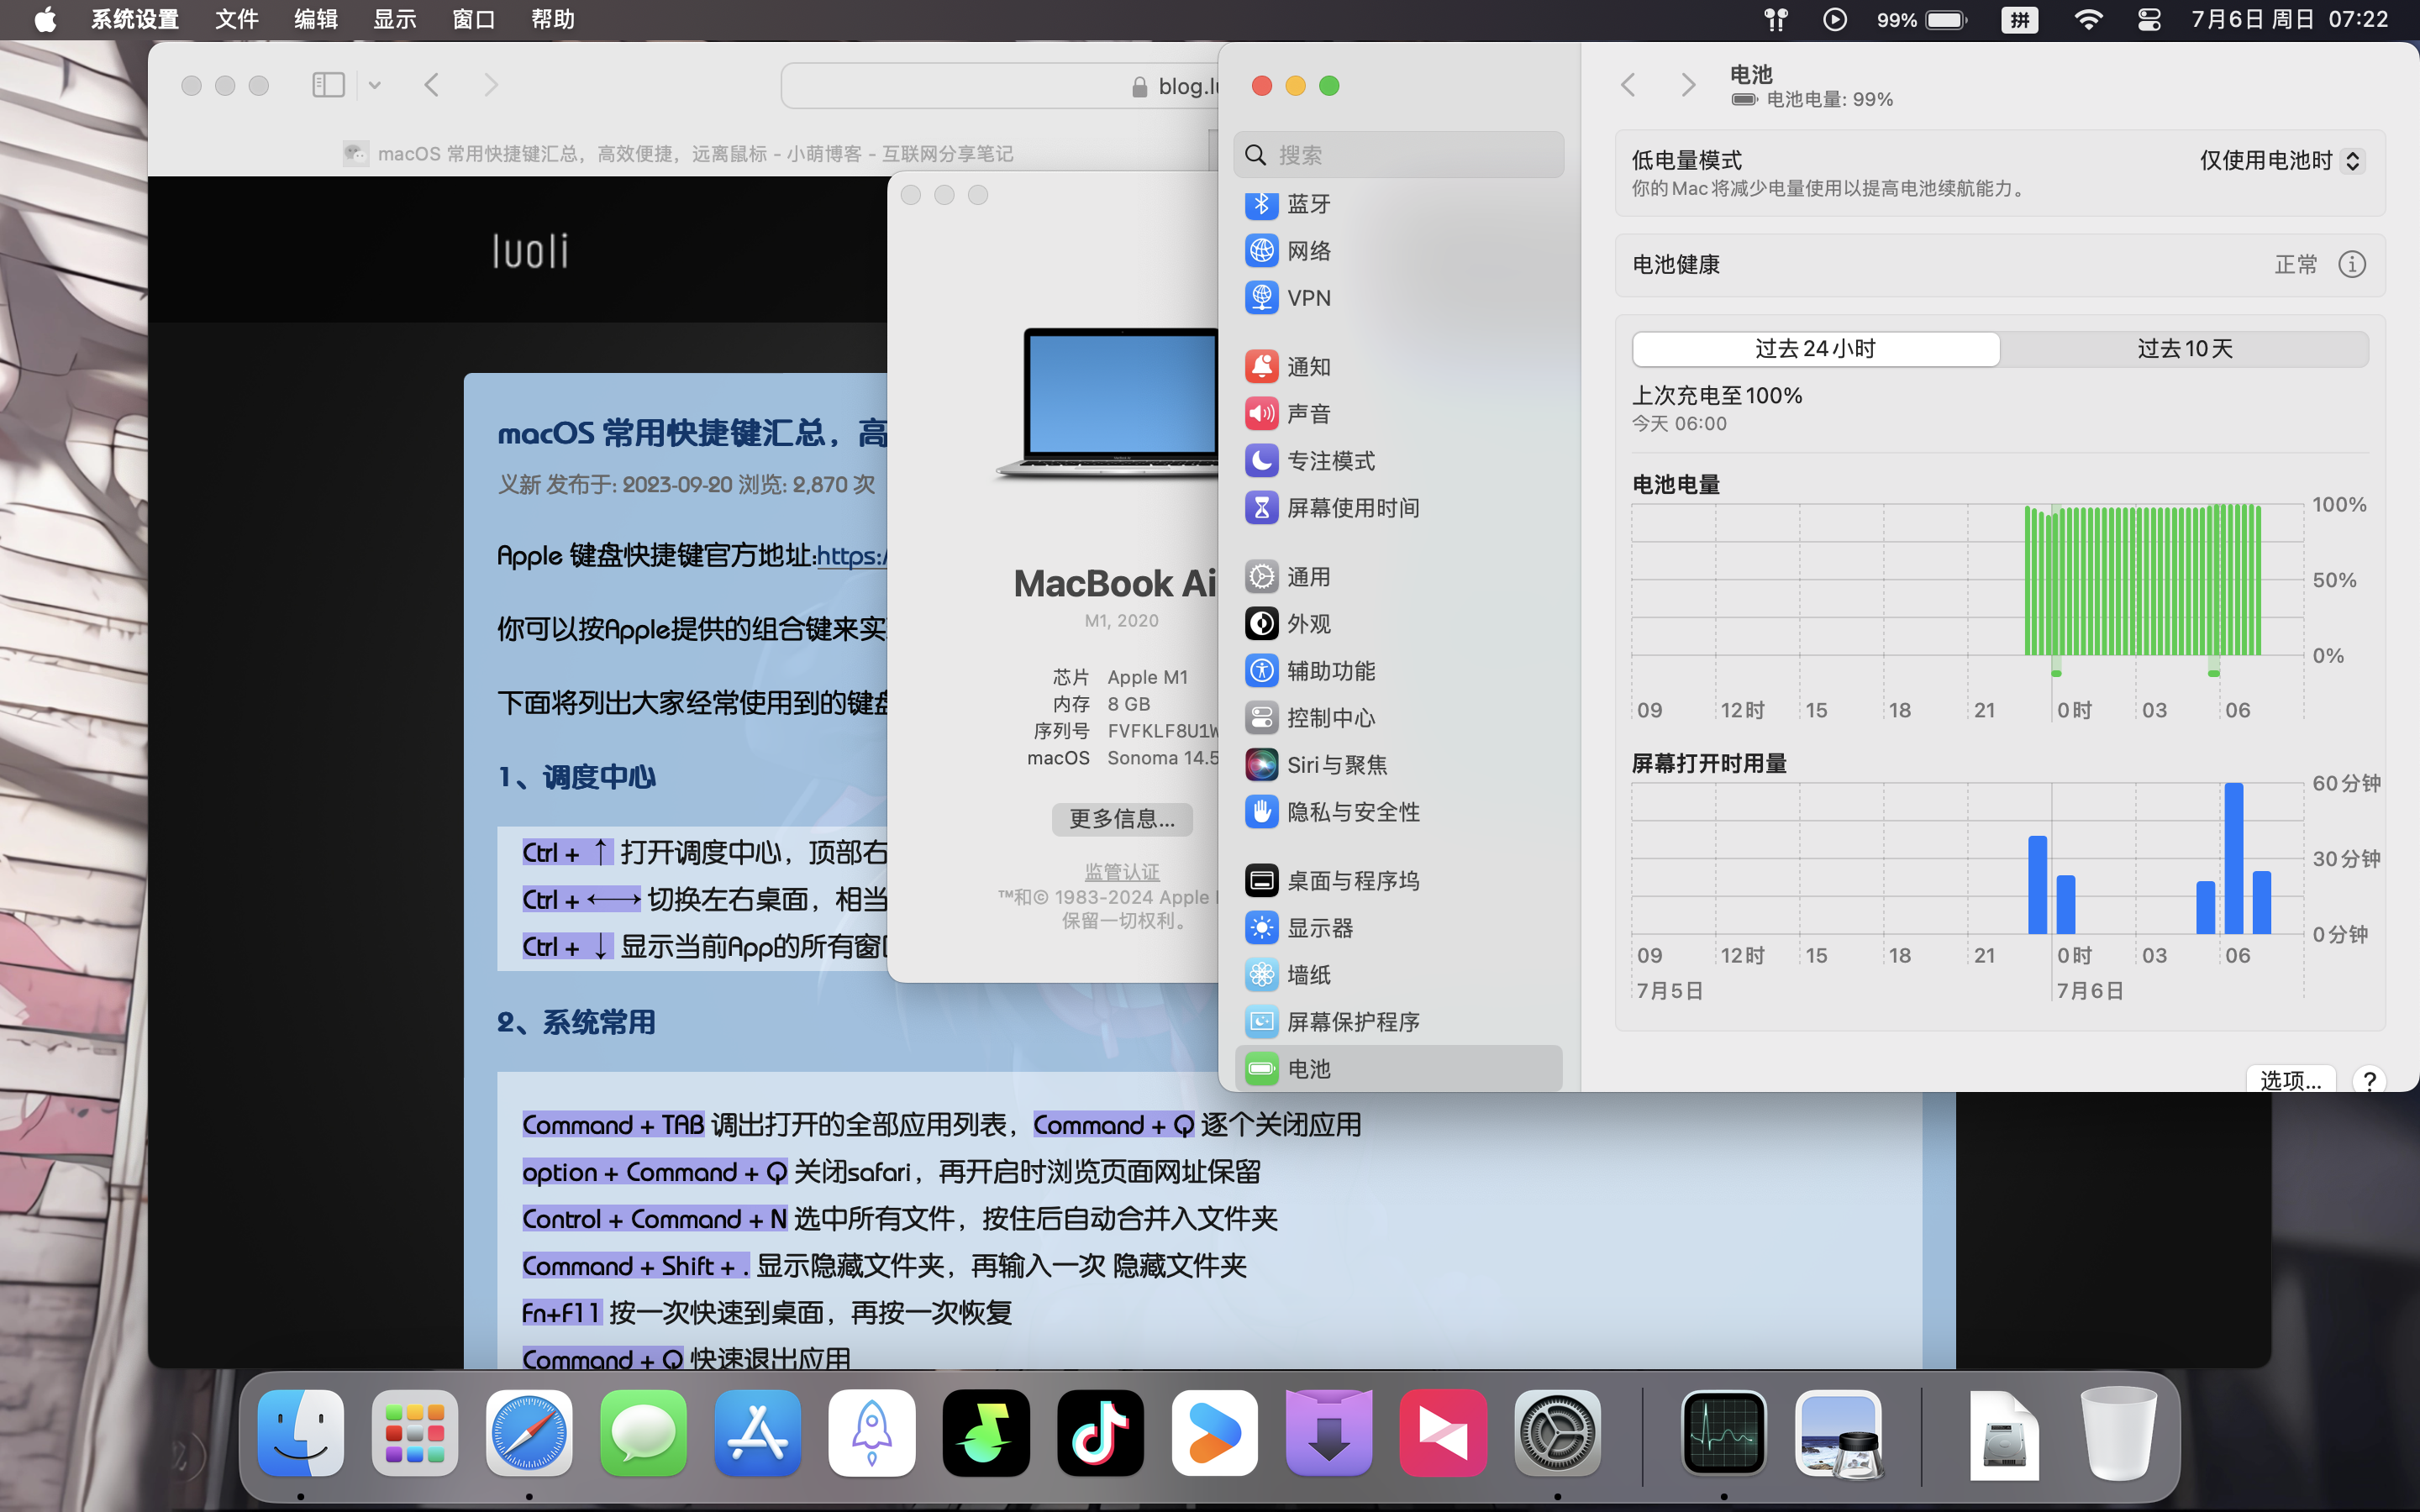
Task: Open Screen Time (屏幕使用时间) settings
Action: coord(1398,508)
